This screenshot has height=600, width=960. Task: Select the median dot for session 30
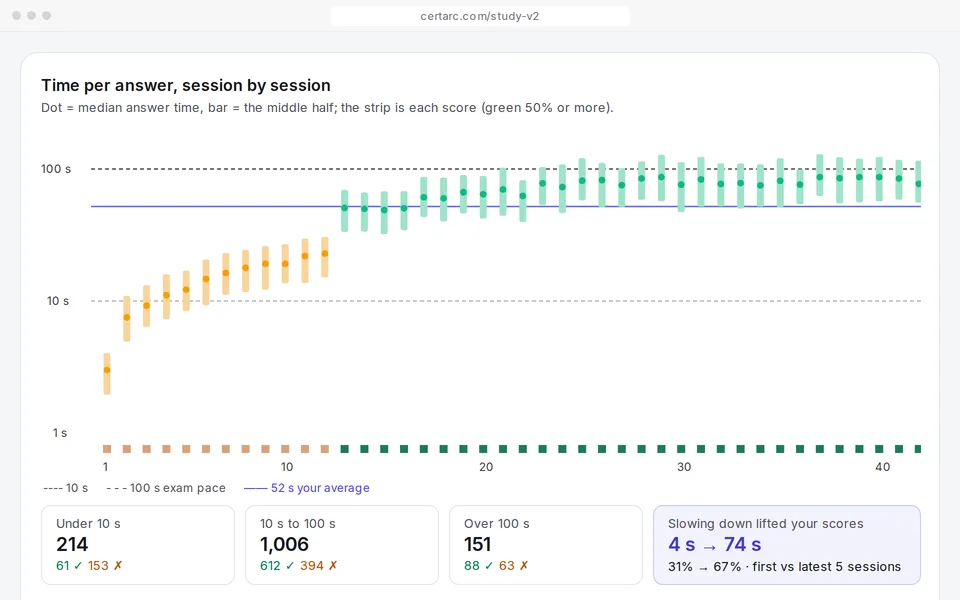click(681, 184)
